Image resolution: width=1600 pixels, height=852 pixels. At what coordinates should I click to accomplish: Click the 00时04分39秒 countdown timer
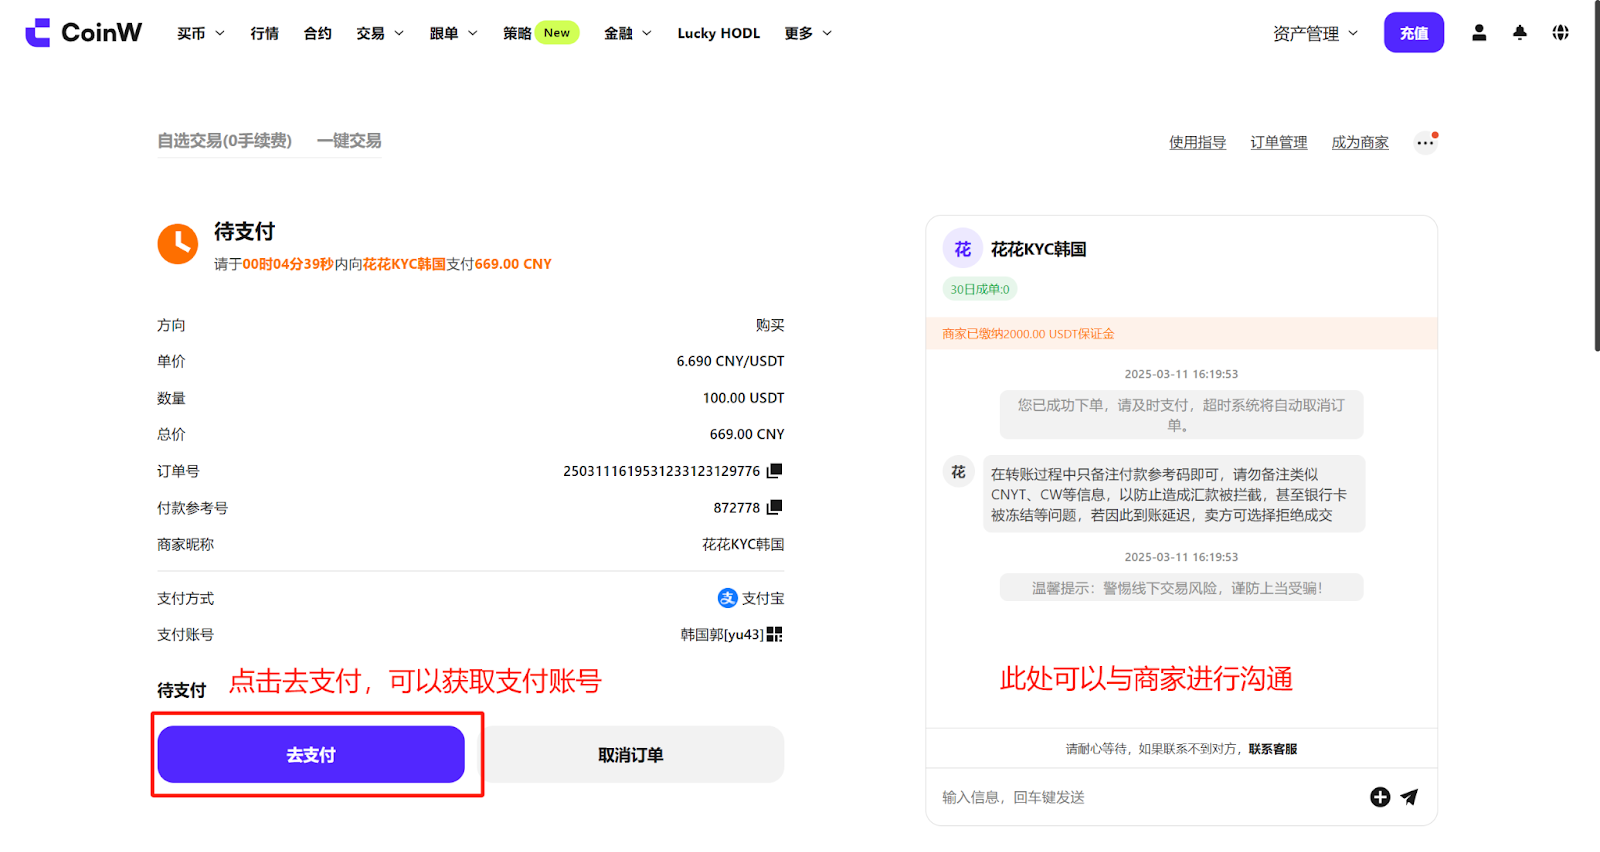coord(288,264)
